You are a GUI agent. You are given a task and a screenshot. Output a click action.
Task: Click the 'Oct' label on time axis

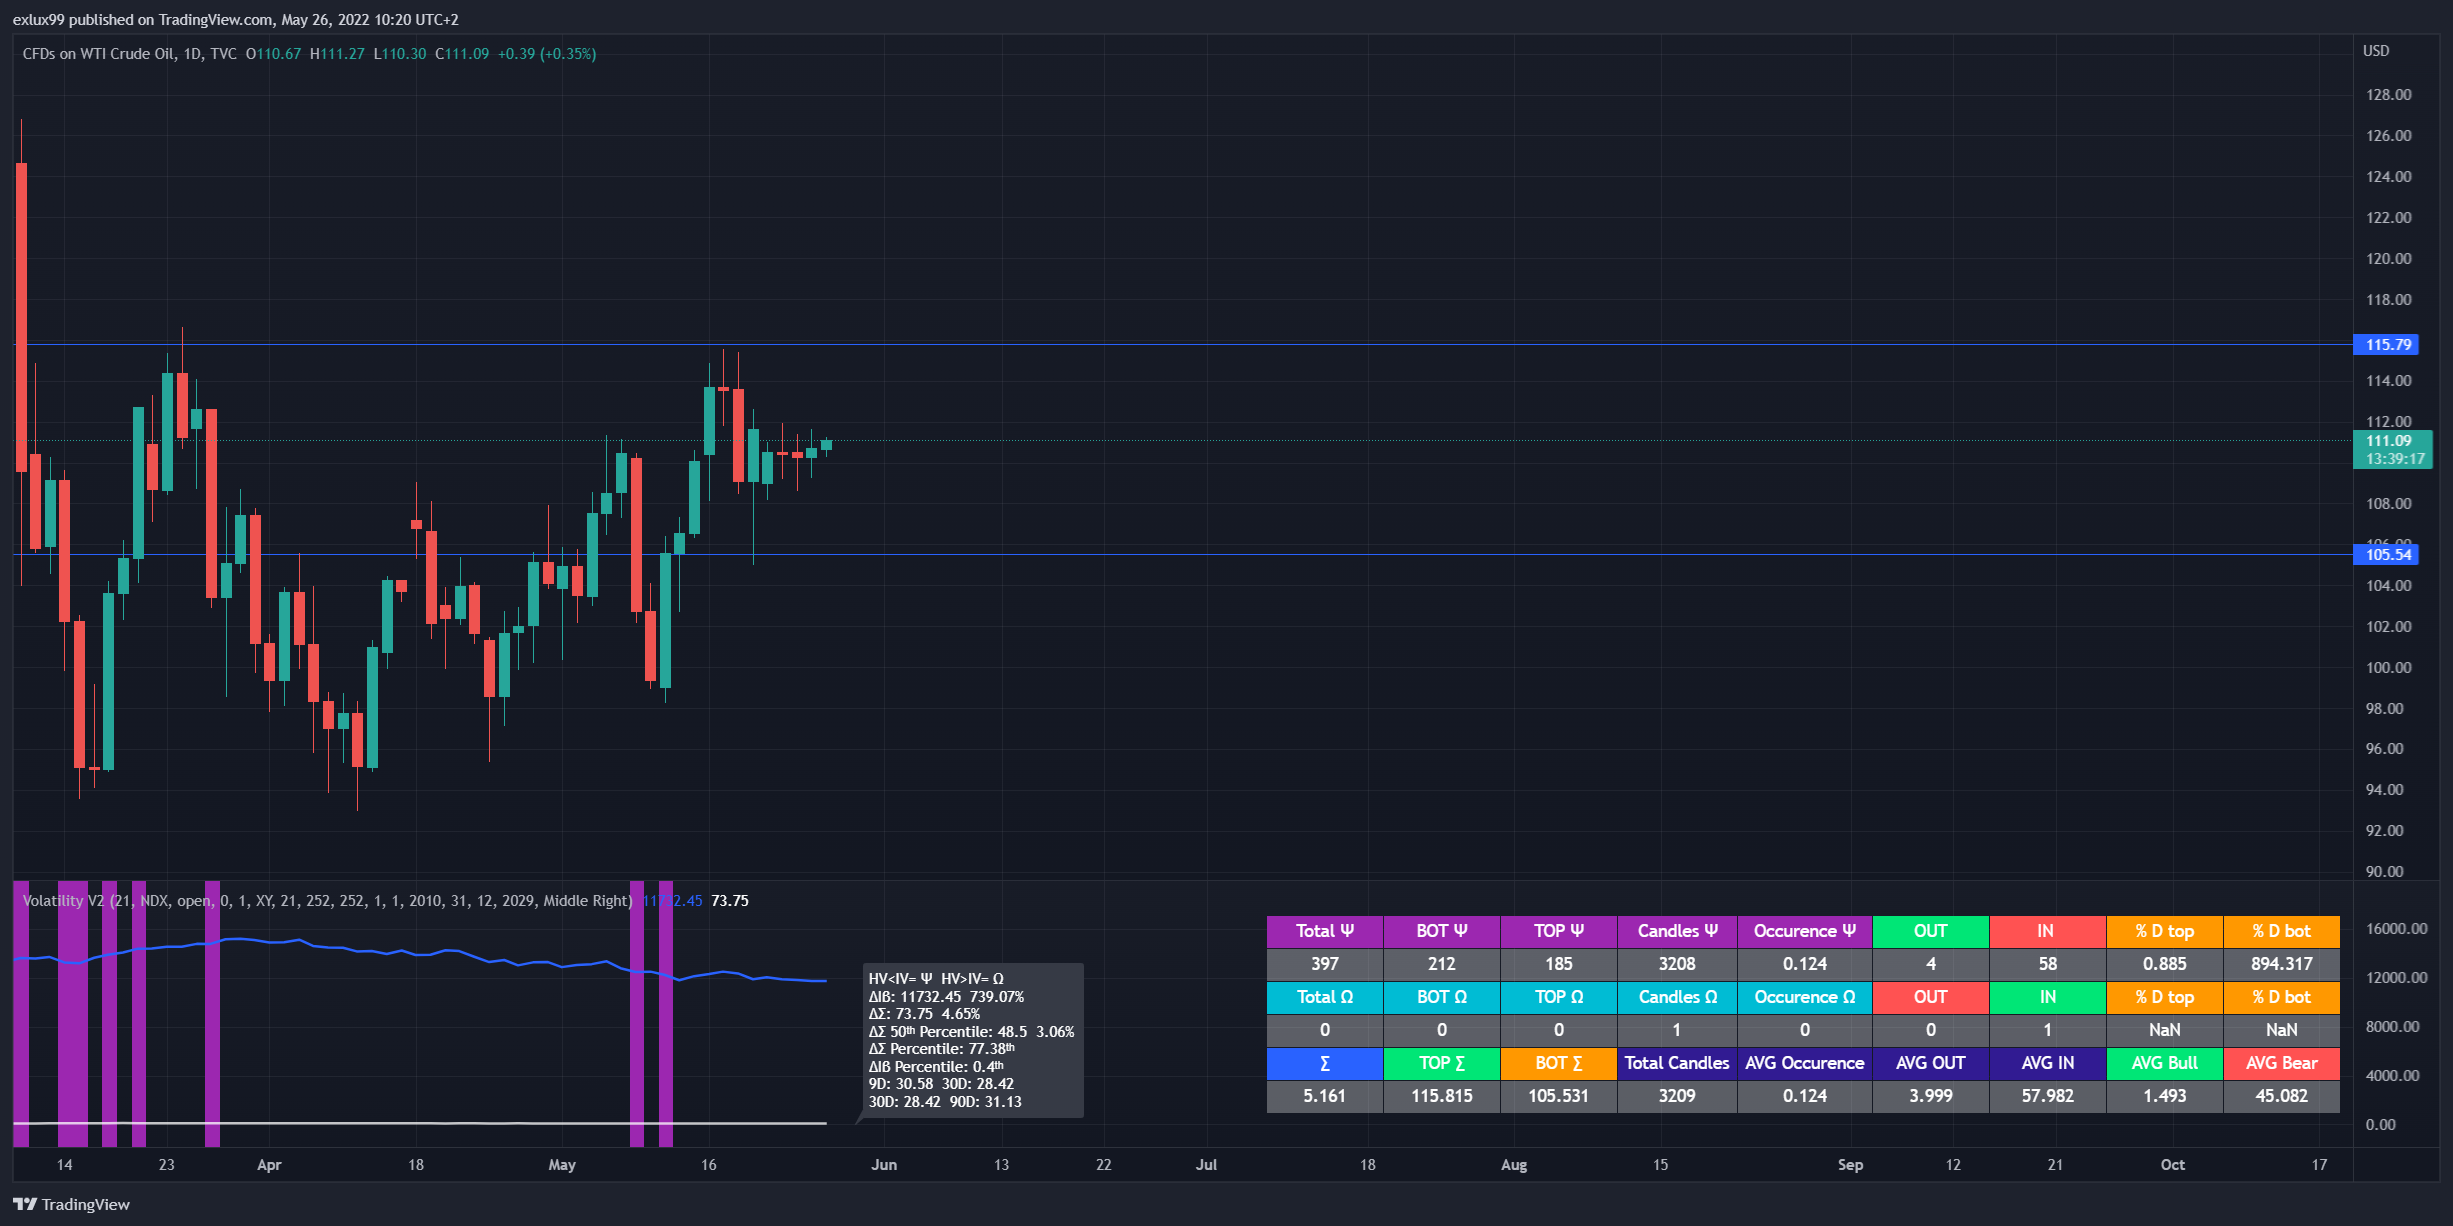[2172, 1165]
